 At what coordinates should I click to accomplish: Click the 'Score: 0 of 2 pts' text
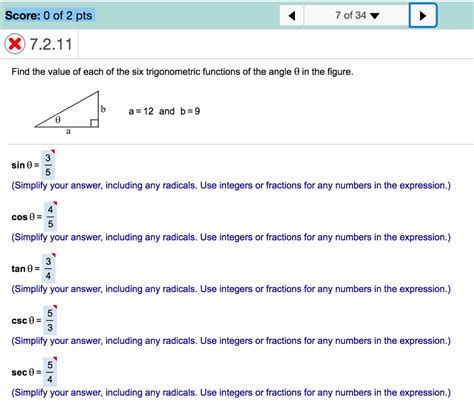(x=49, y=15)
